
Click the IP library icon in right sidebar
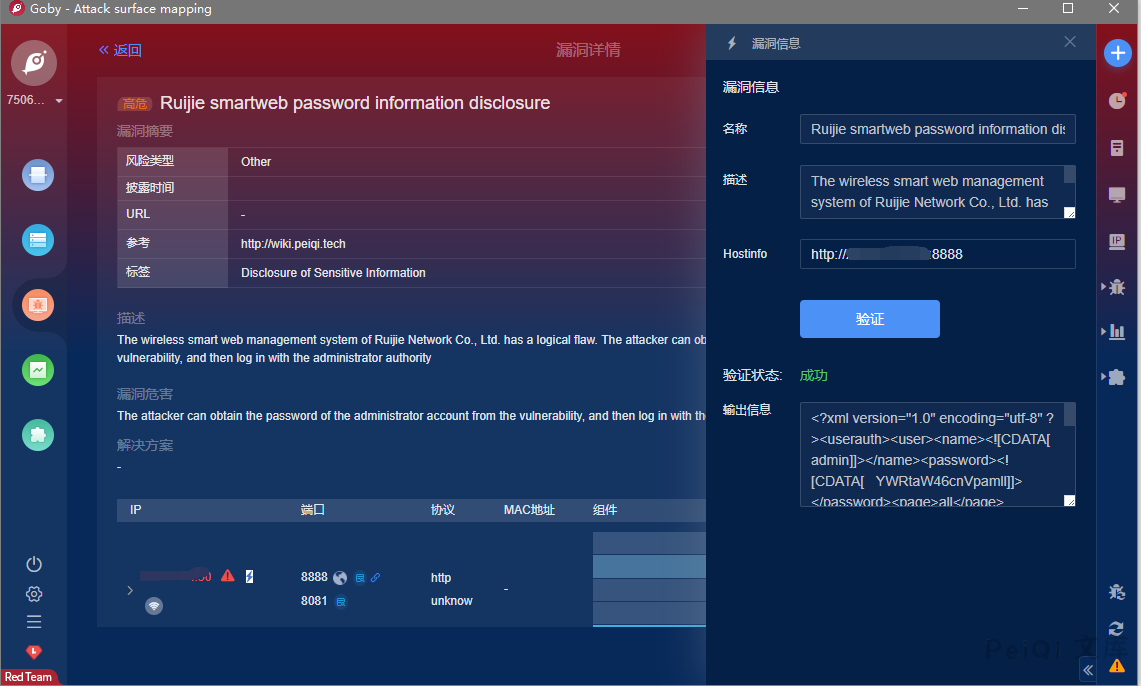click(x=1117, y=241)
